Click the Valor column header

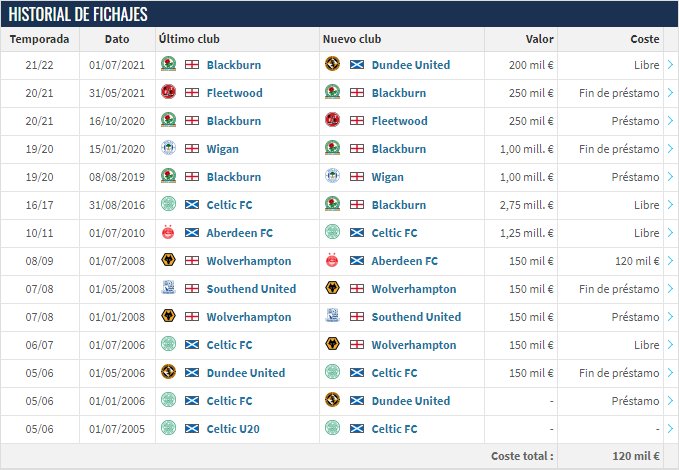[540, 39]
